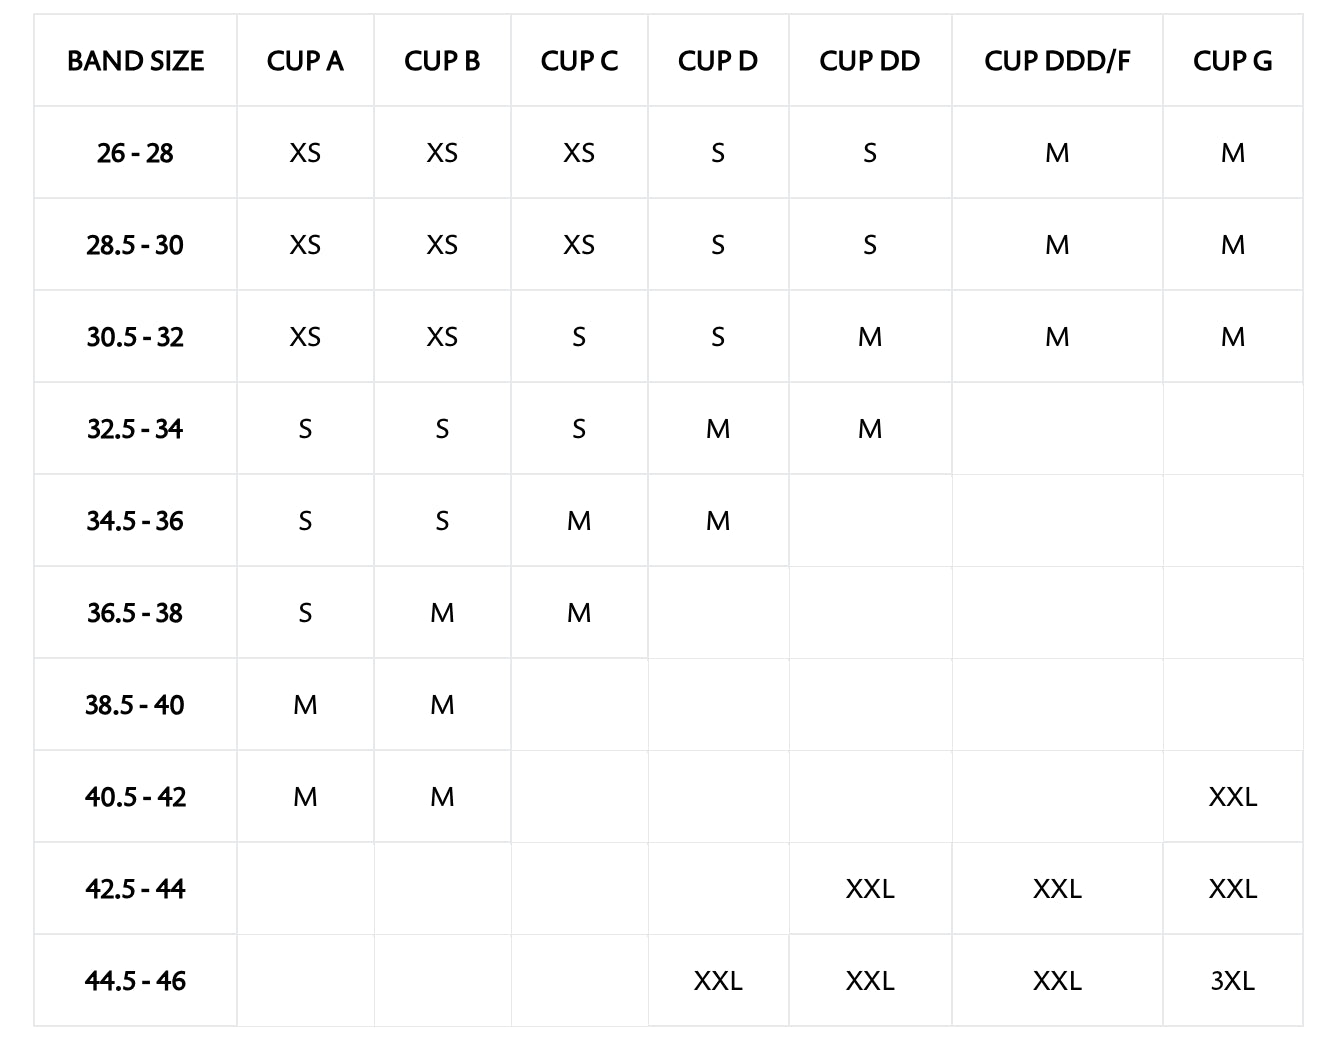1334x1046 pixels.
Task: Click the 38.5 - 40 band row label
Action: coord(135,705)
